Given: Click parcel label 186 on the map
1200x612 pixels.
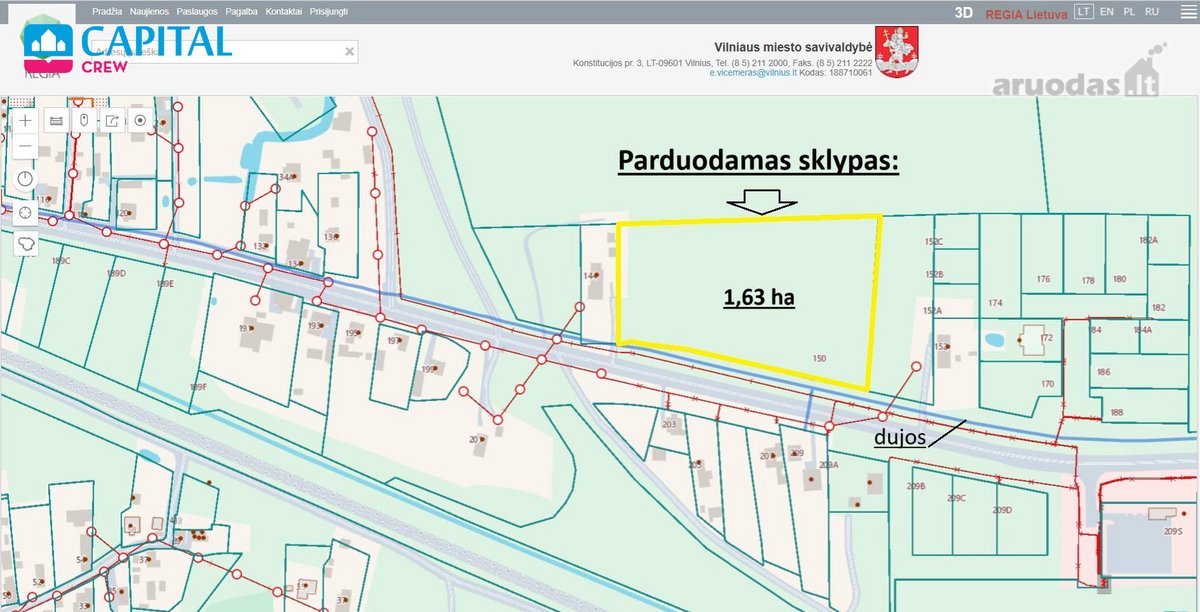Looking at the screenshot, I should [1103, 372].
